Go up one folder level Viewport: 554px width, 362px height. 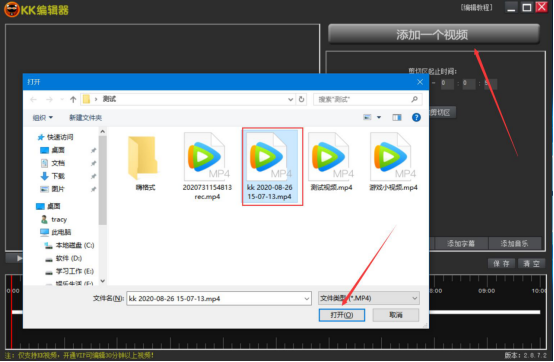point(73,100)
